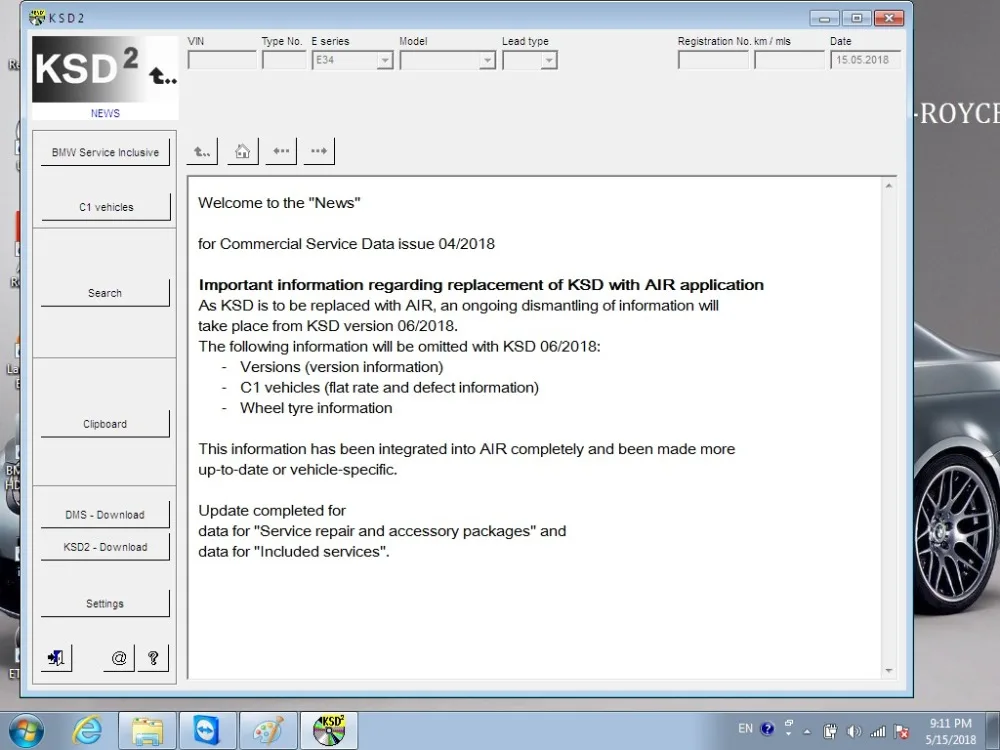
Task: Open the Action Center flag icon
Action: tap(901, 732)
